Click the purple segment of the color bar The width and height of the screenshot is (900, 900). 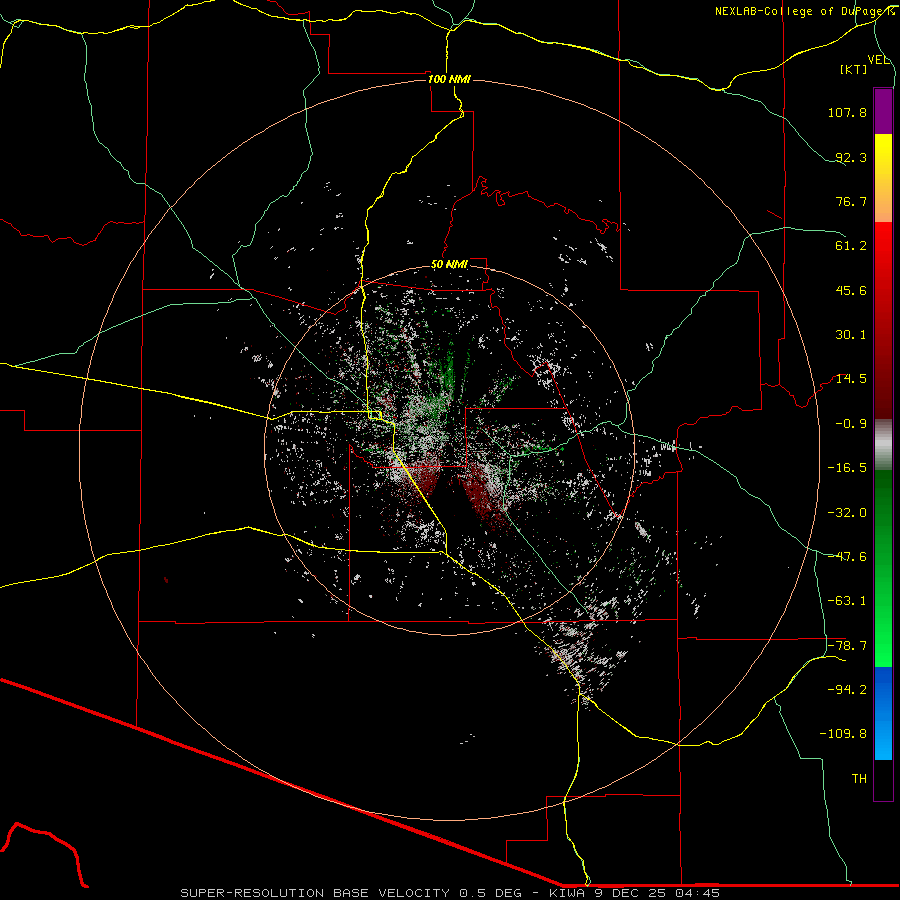883,111
